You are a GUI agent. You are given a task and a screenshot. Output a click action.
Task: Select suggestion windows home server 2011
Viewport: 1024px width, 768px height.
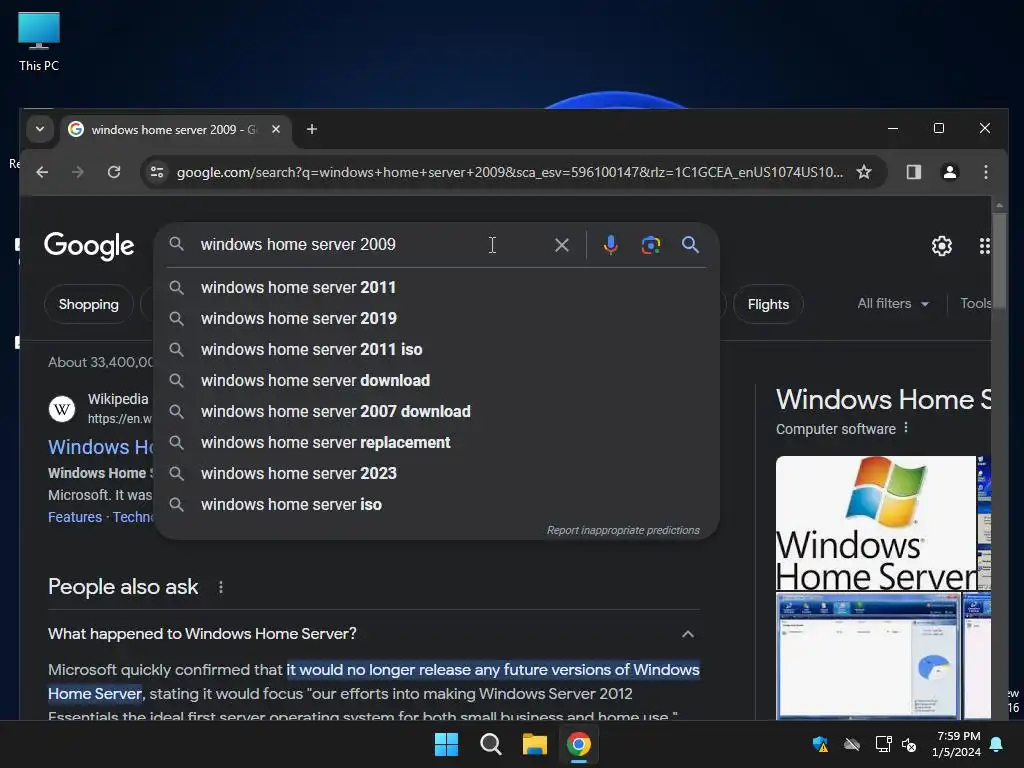(x=436, y=287)
